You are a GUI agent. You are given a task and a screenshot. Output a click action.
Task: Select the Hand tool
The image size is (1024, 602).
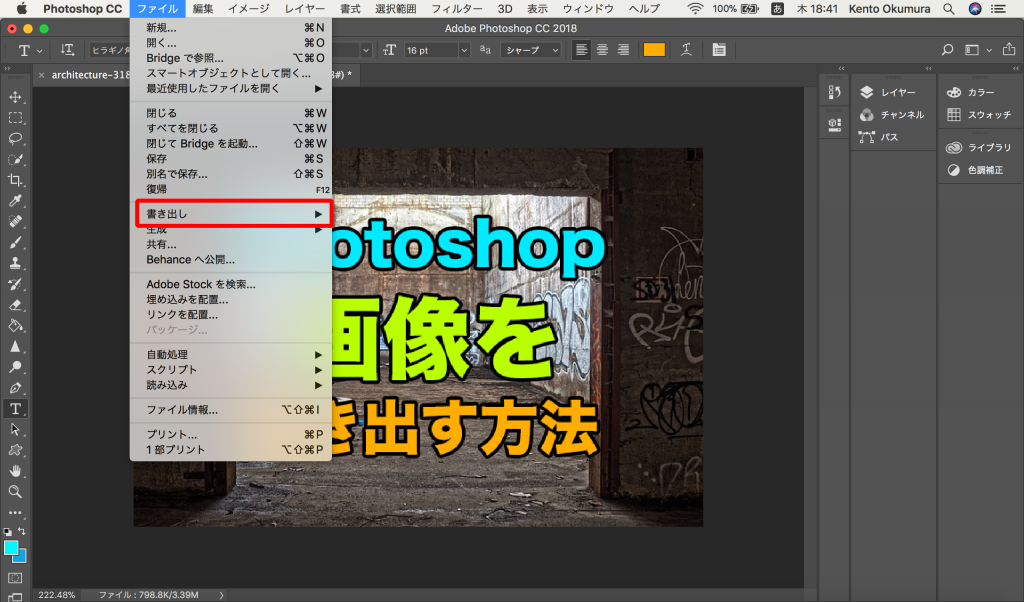[x=15, y=471]
